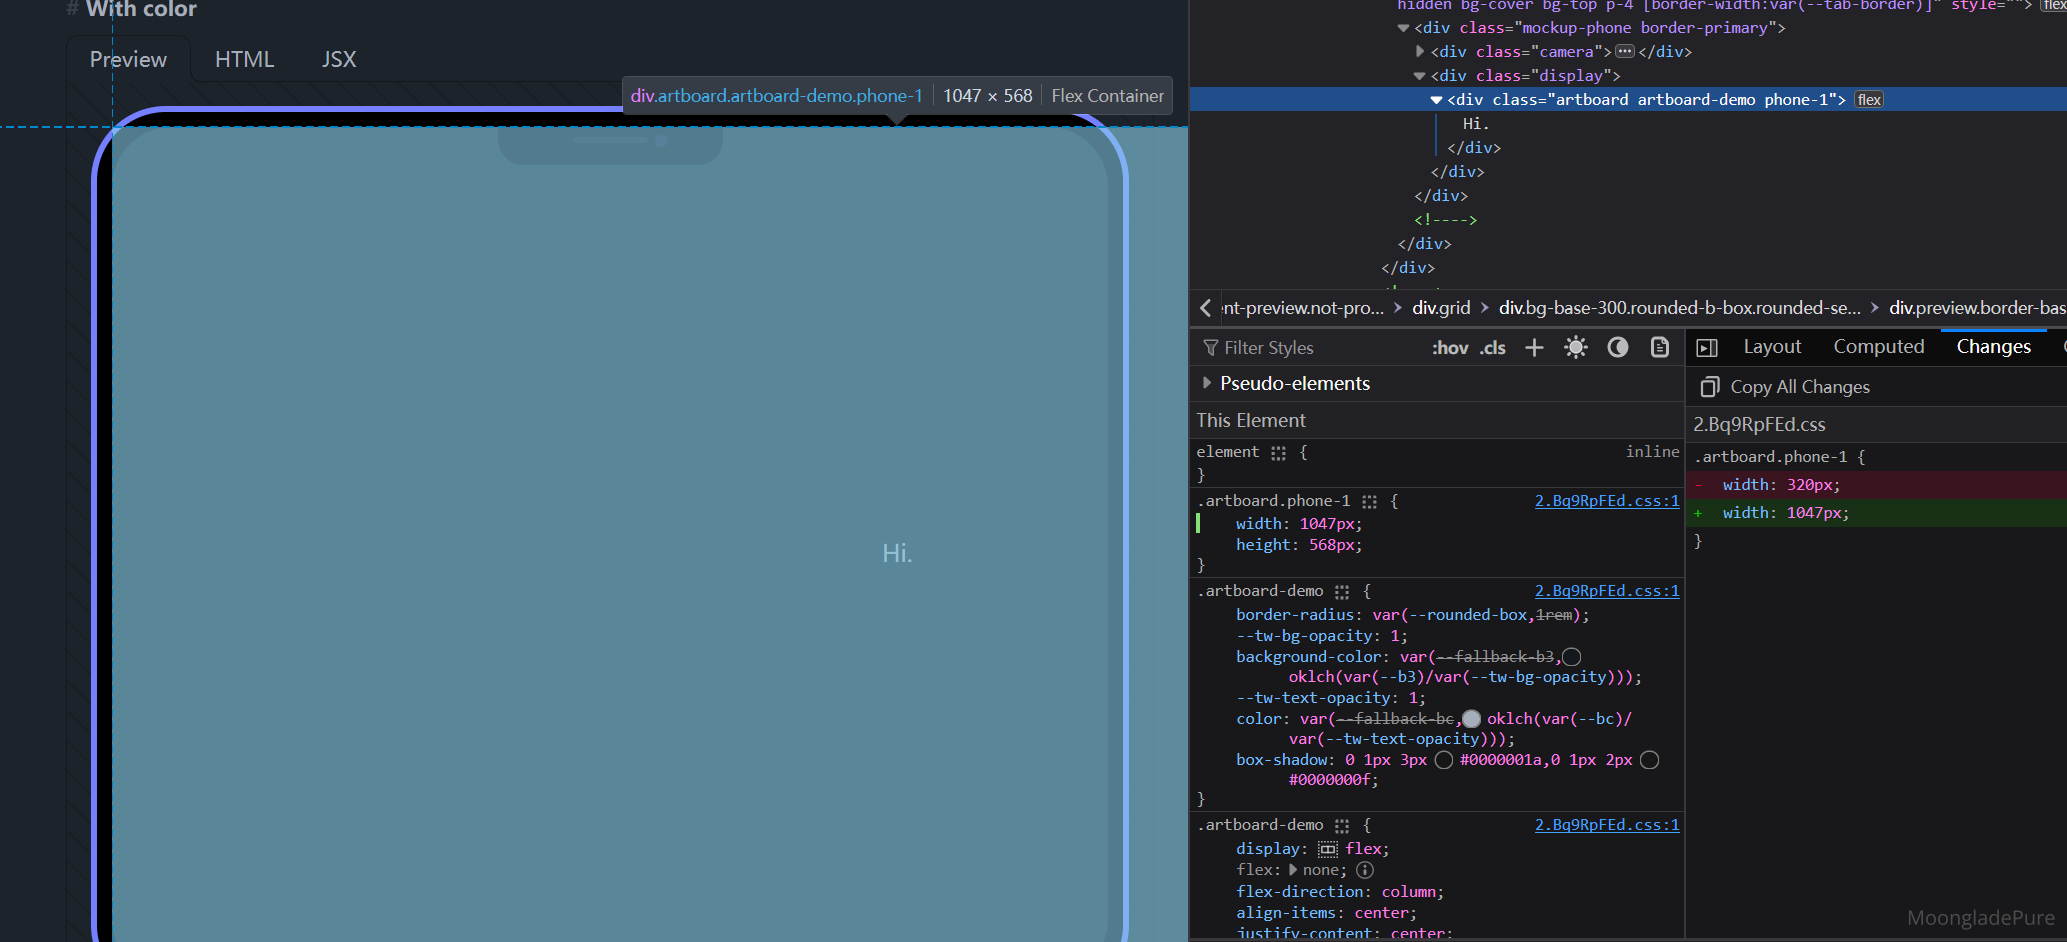Expand the div class camera node

click(x=1420, y=52)
